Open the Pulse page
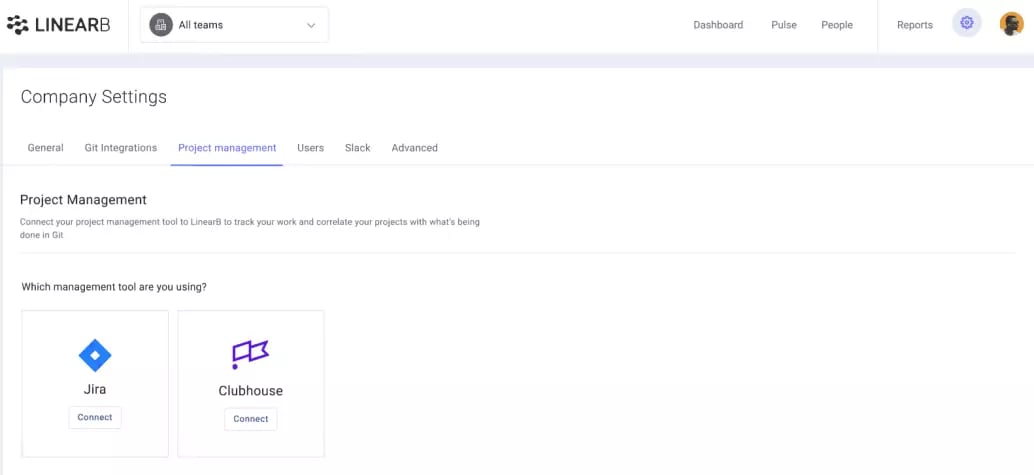The width and height of the screenshot is (1034, 475). click(784, 25)
